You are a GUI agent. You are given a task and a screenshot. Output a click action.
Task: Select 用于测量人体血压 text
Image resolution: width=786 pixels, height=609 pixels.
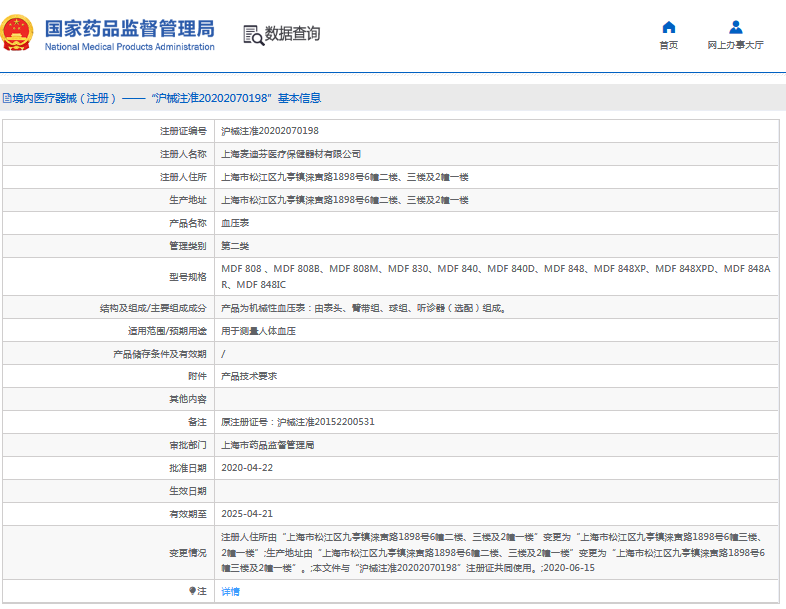pyautogui.click(x=258, y=331)
